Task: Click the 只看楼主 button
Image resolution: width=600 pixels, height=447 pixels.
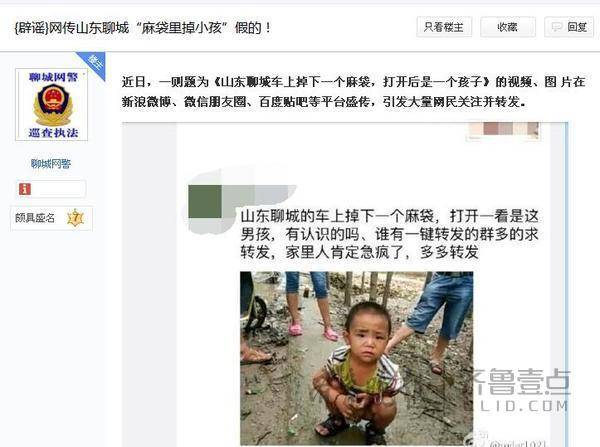Action: coord(444,27)
